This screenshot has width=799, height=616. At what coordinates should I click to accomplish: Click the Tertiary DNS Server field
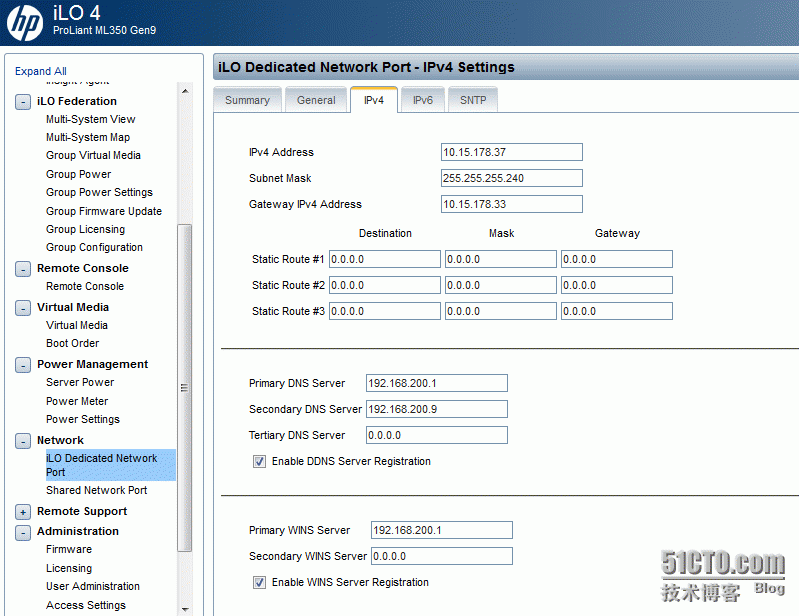pyautogui.click(x=437, y=435)
